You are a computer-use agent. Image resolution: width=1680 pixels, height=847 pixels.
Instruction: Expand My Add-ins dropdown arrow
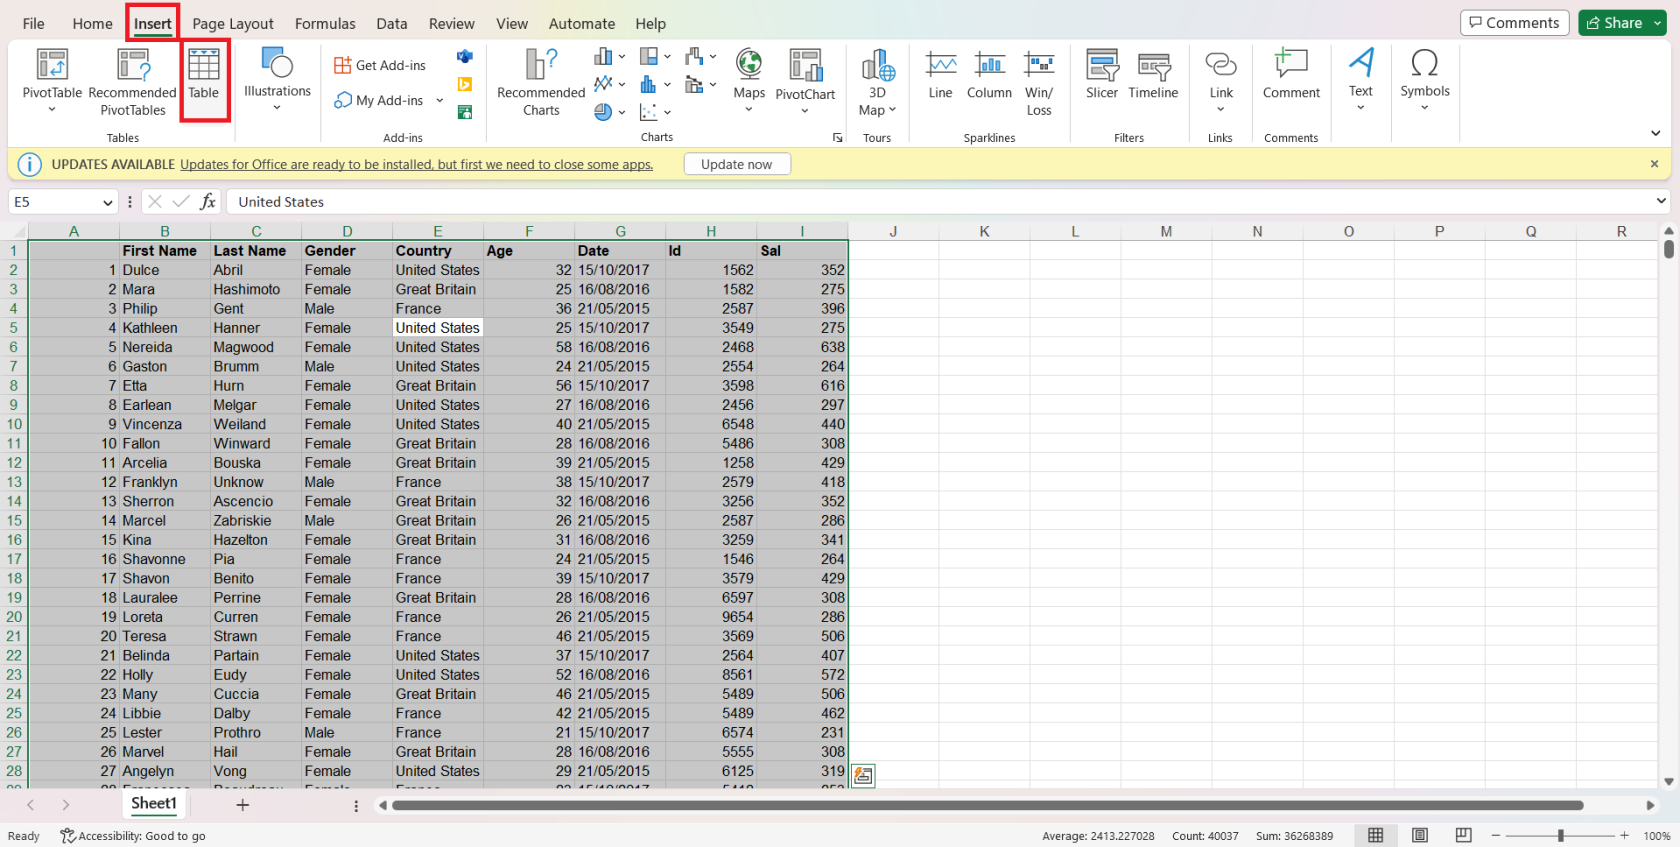point(440,101)
